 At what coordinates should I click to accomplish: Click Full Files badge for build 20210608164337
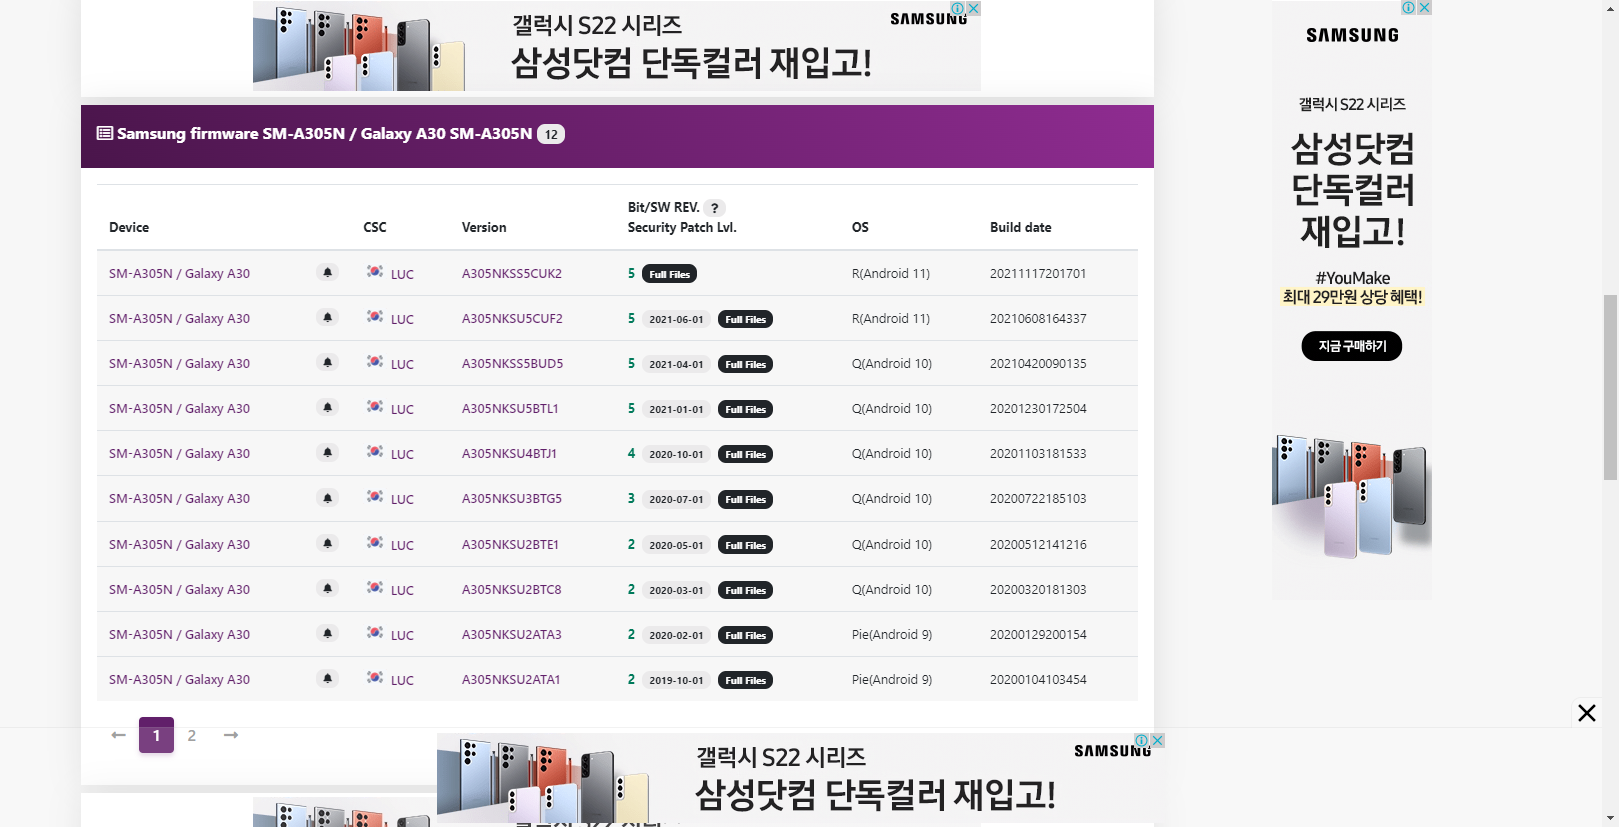(745, 319)
